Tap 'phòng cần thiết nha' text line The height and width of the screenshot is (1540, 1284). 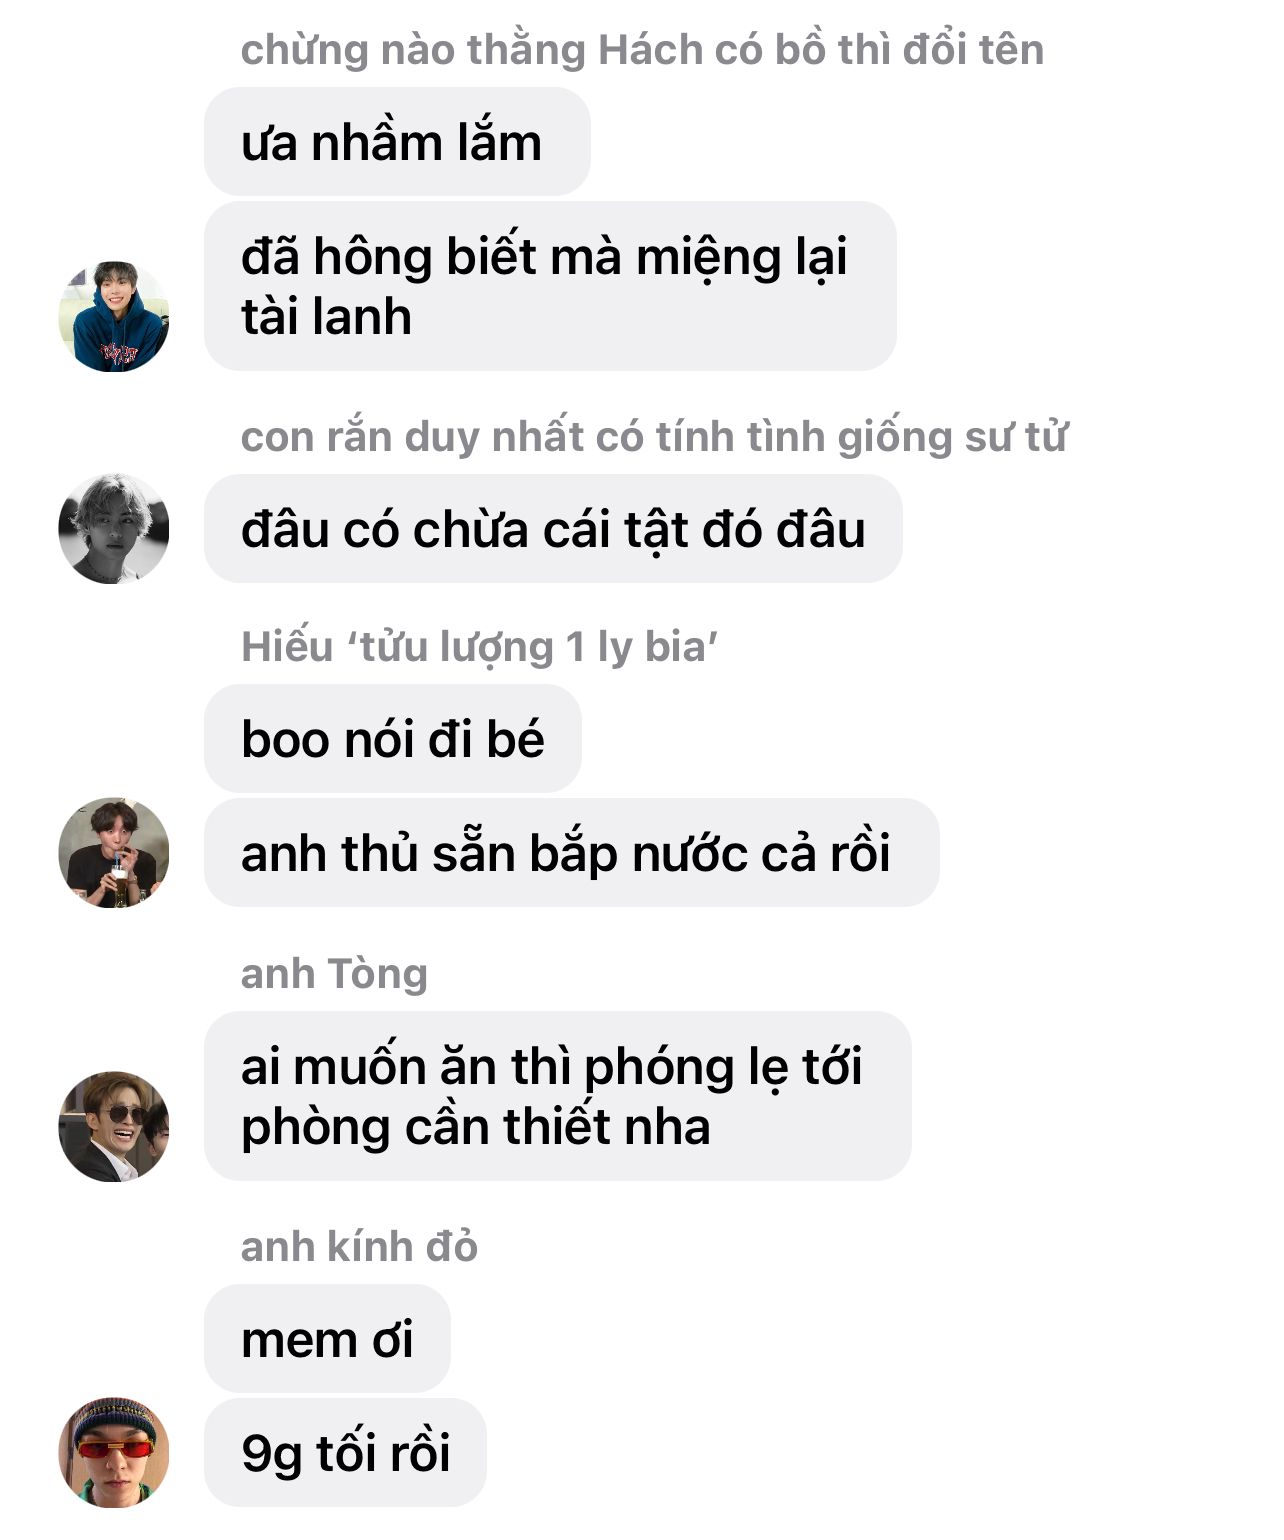coord(476,1128)
